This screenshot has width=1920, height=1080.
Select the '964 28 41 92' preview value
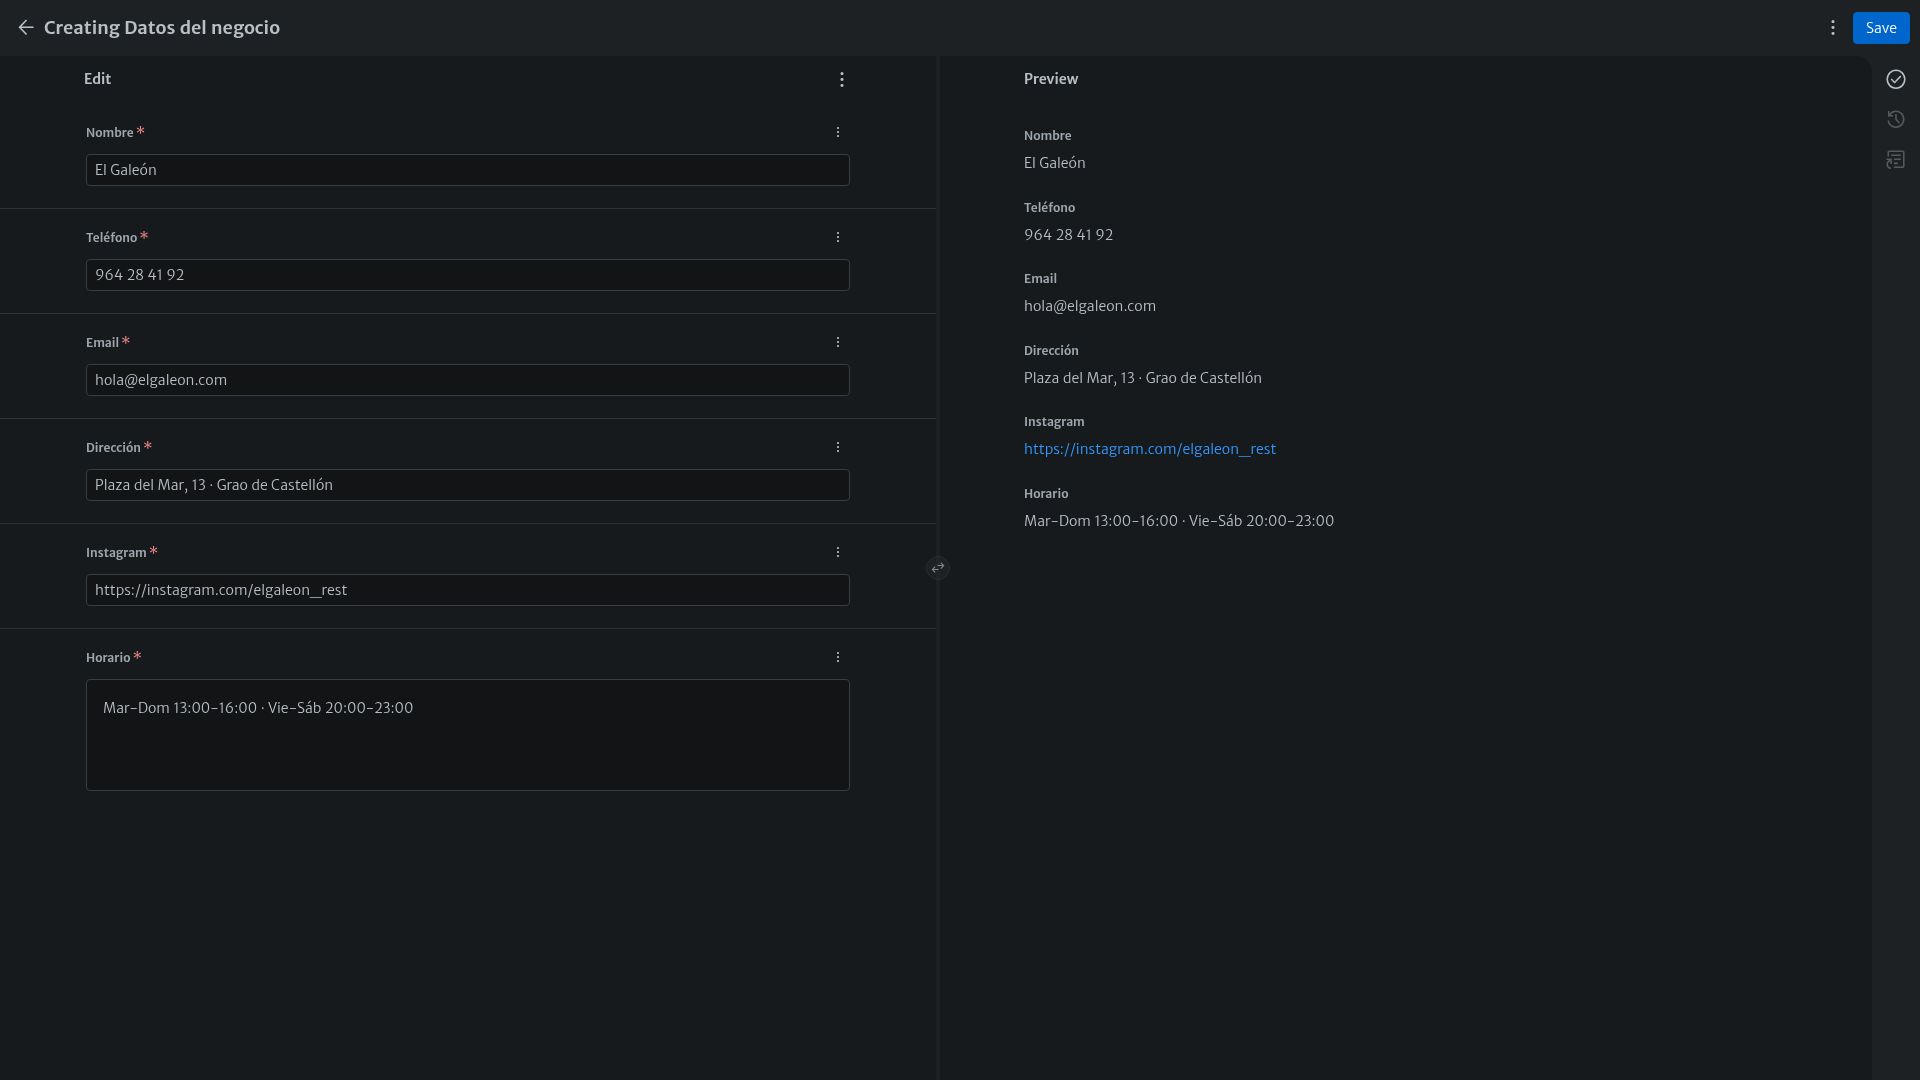[1069, 235]
